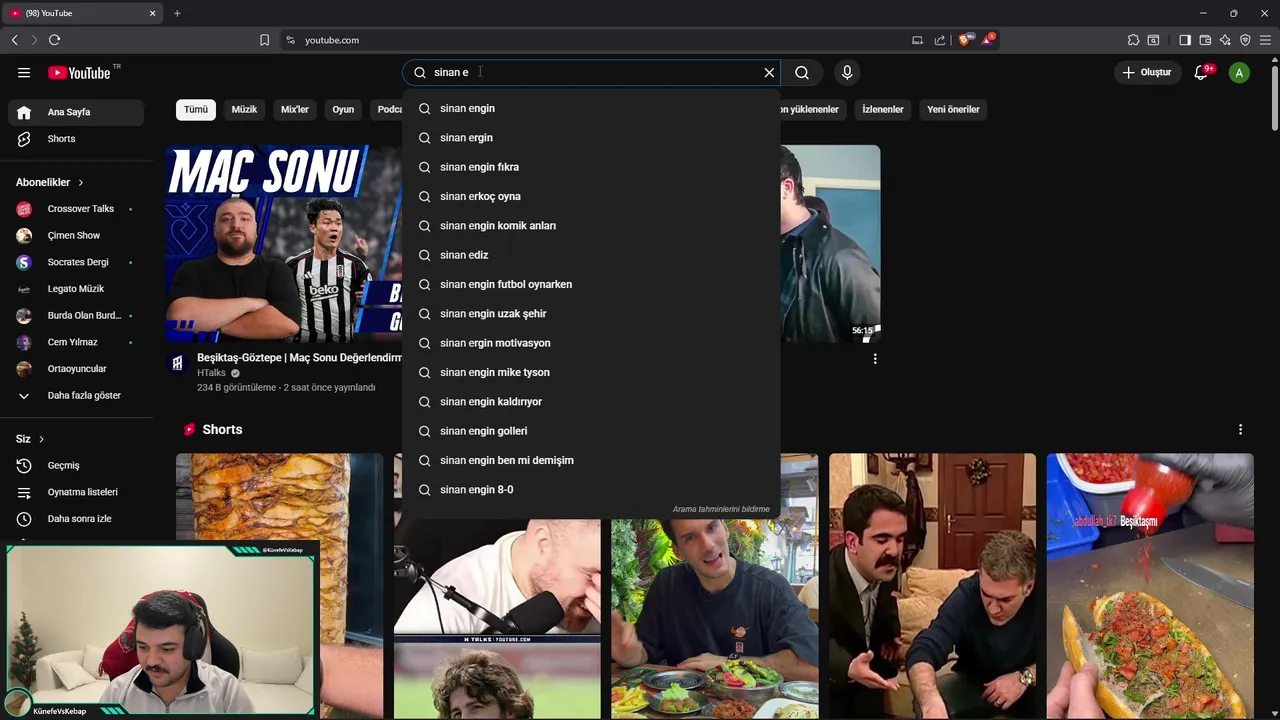Open the Beşiktaşmı sandwich Short thumbnail
The height and width of the screenshot is (720, 1280).
coord(1150,587)
